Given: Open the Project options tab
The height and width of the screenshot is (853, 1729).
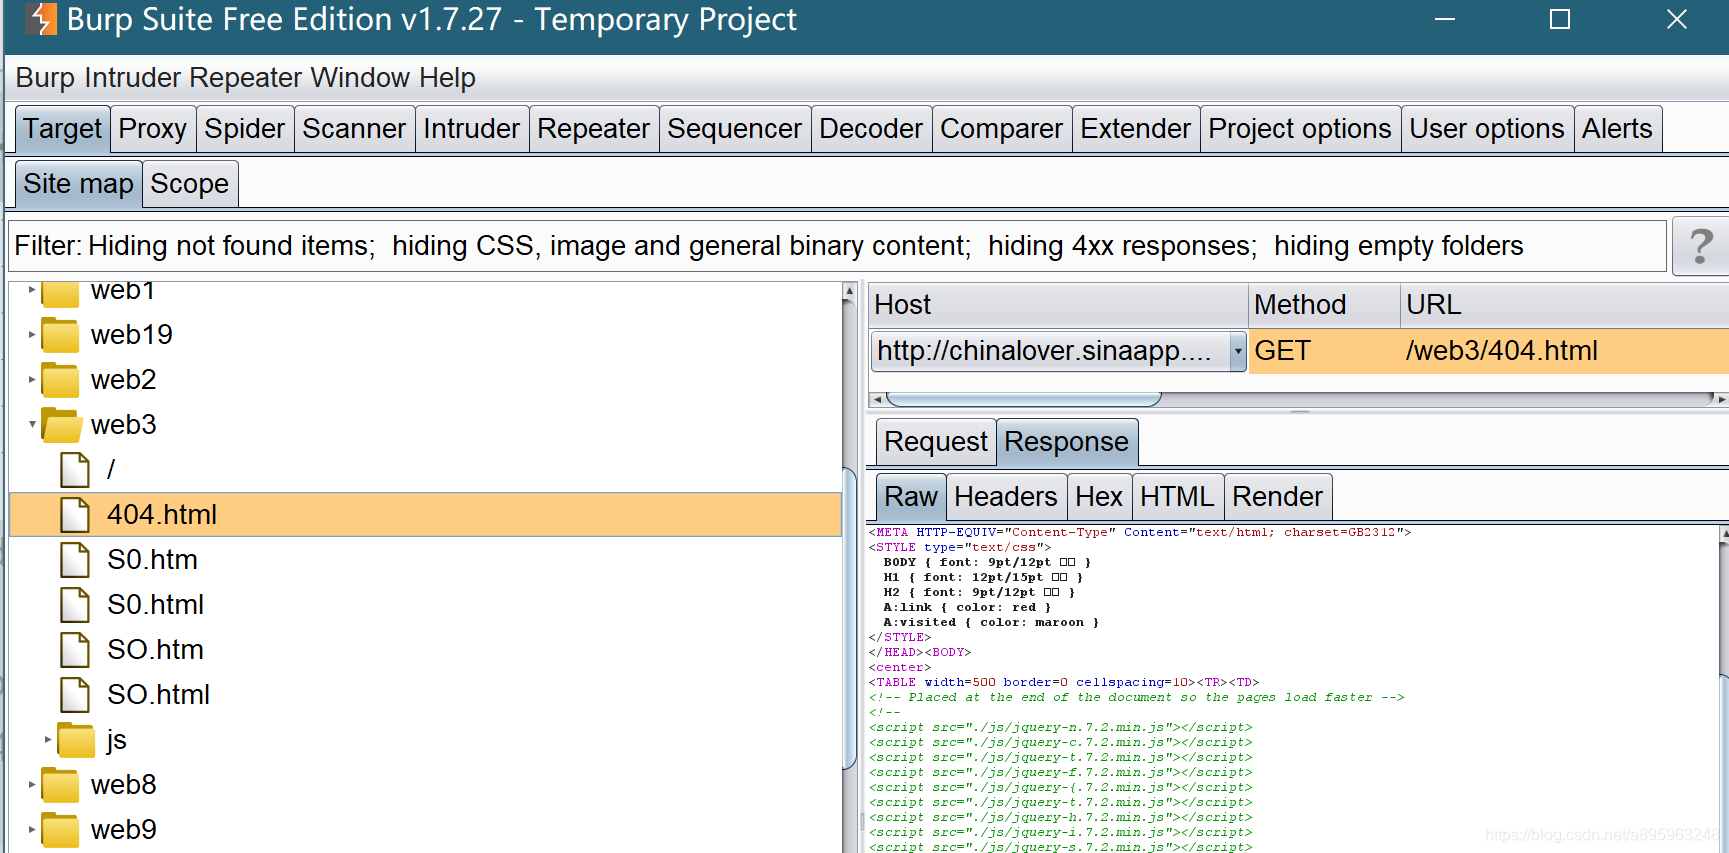Looking at the screenshot, I should (1300, 129).
